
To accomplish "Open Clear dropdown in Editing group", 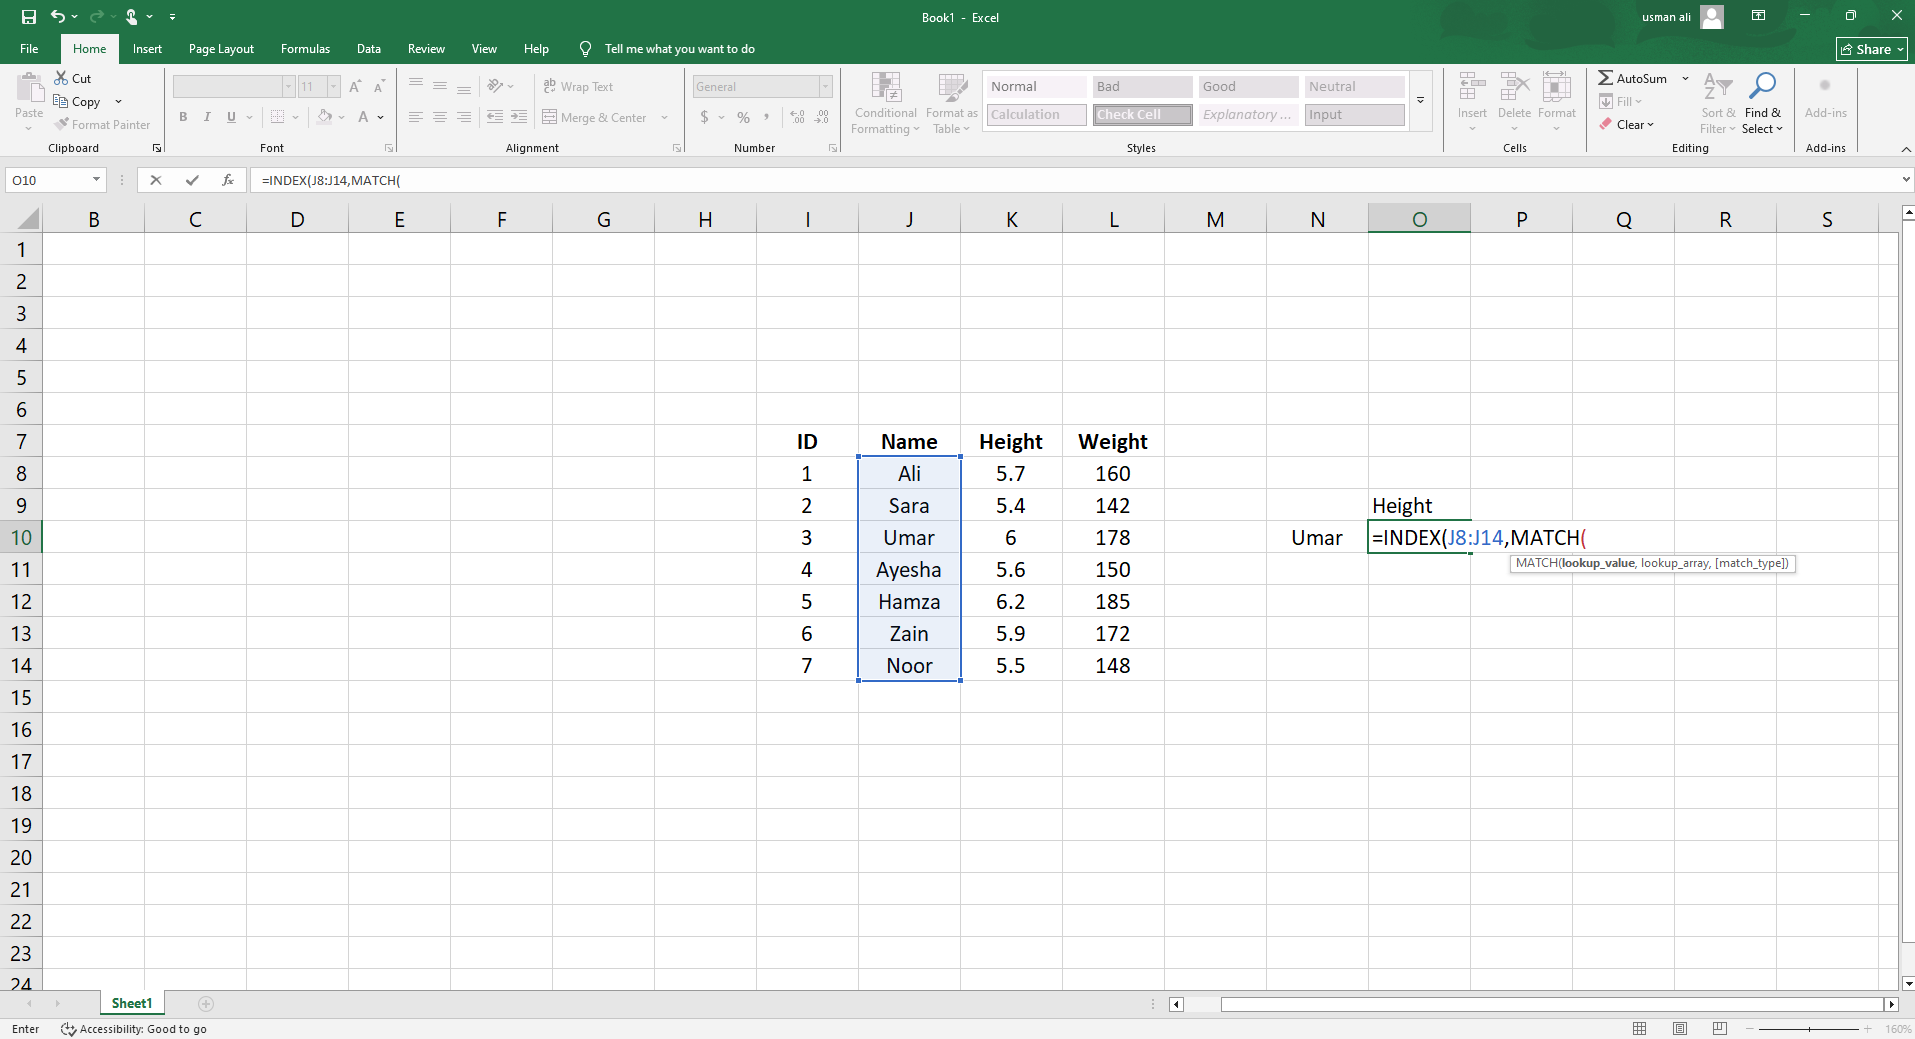I will click(1628, 124).
